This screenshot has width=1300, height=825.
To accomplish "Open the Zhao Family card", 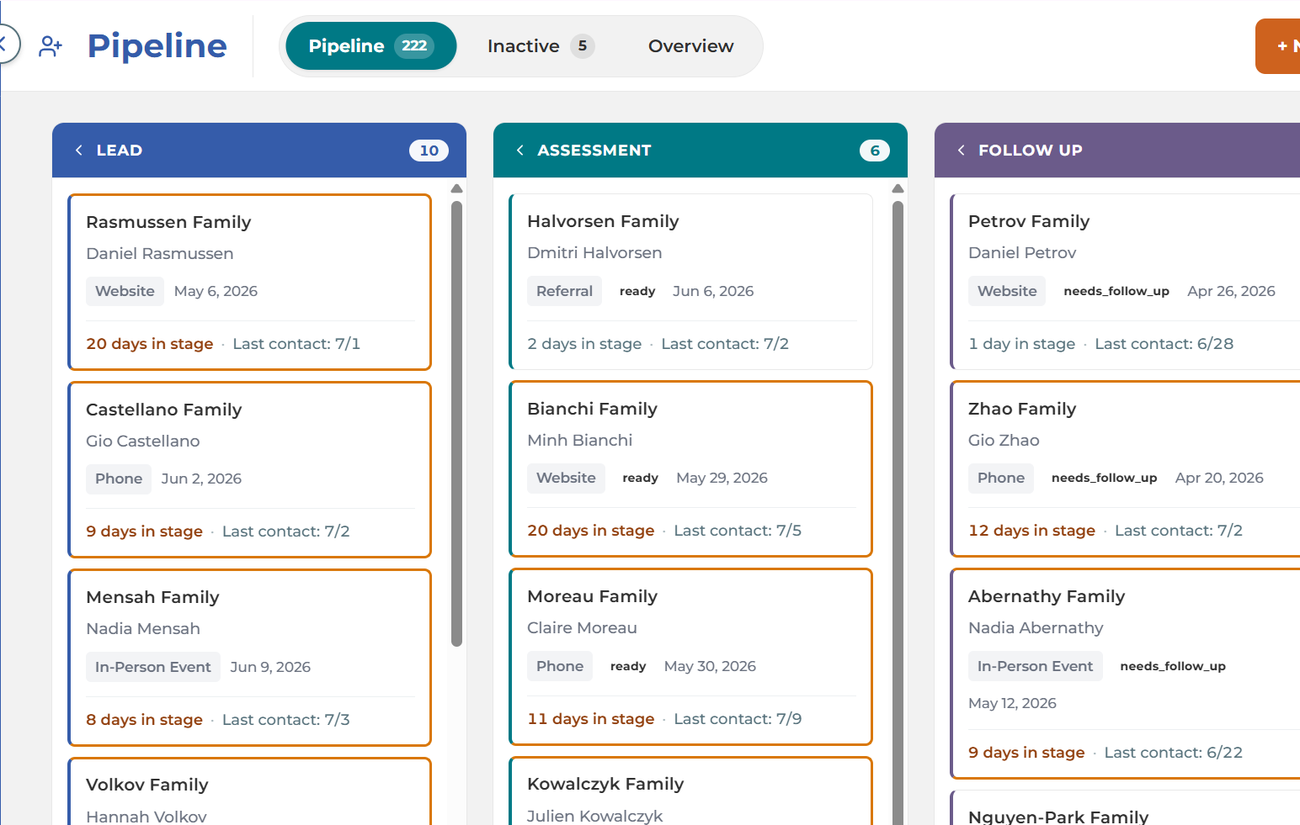I will (1125, 468).
